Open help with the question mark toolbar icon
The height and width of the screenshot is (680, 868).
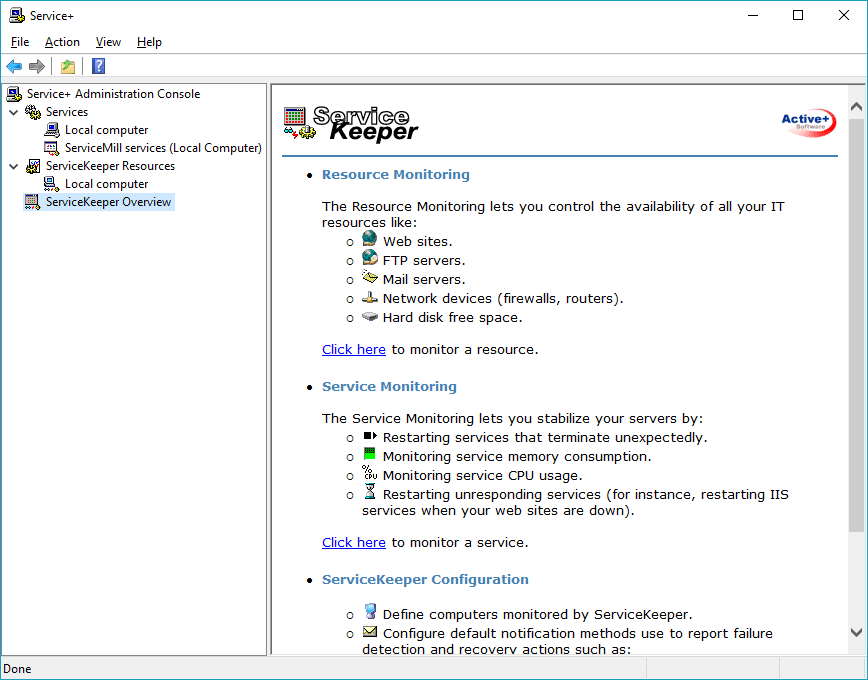tap(99, 66)
